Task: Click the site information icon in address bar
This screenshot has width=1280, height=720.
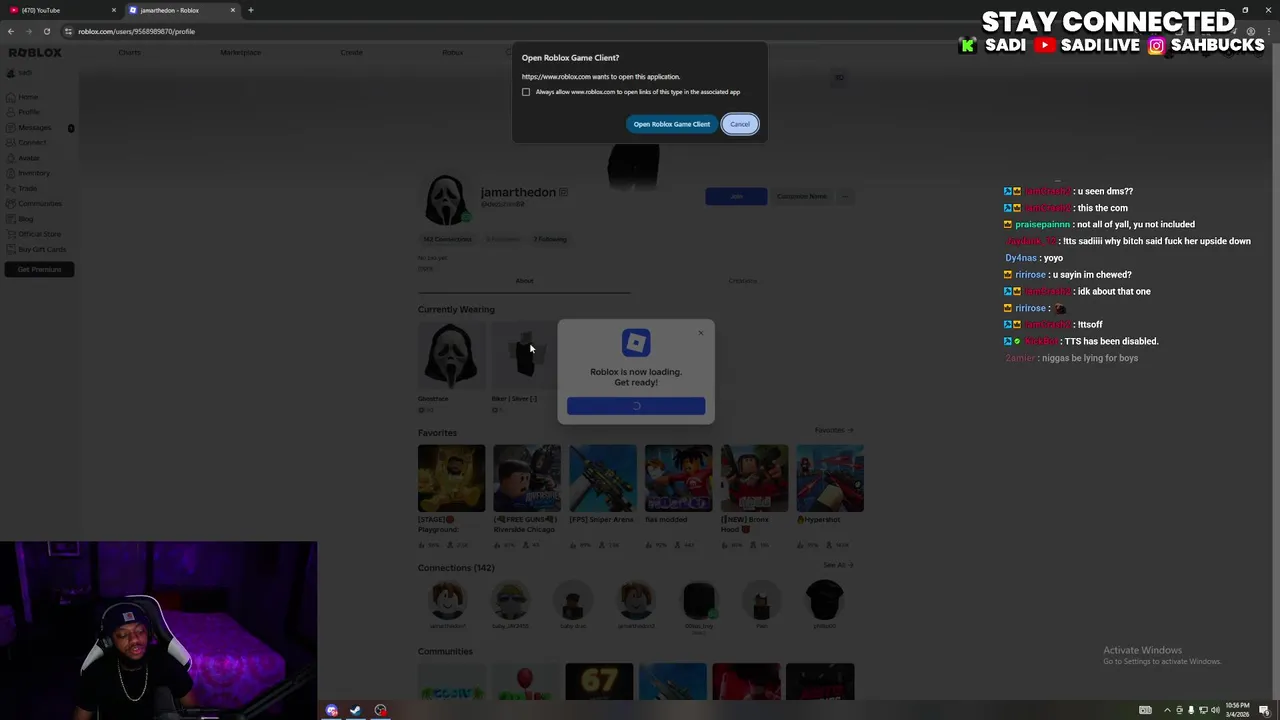Action: pos(68,31)
